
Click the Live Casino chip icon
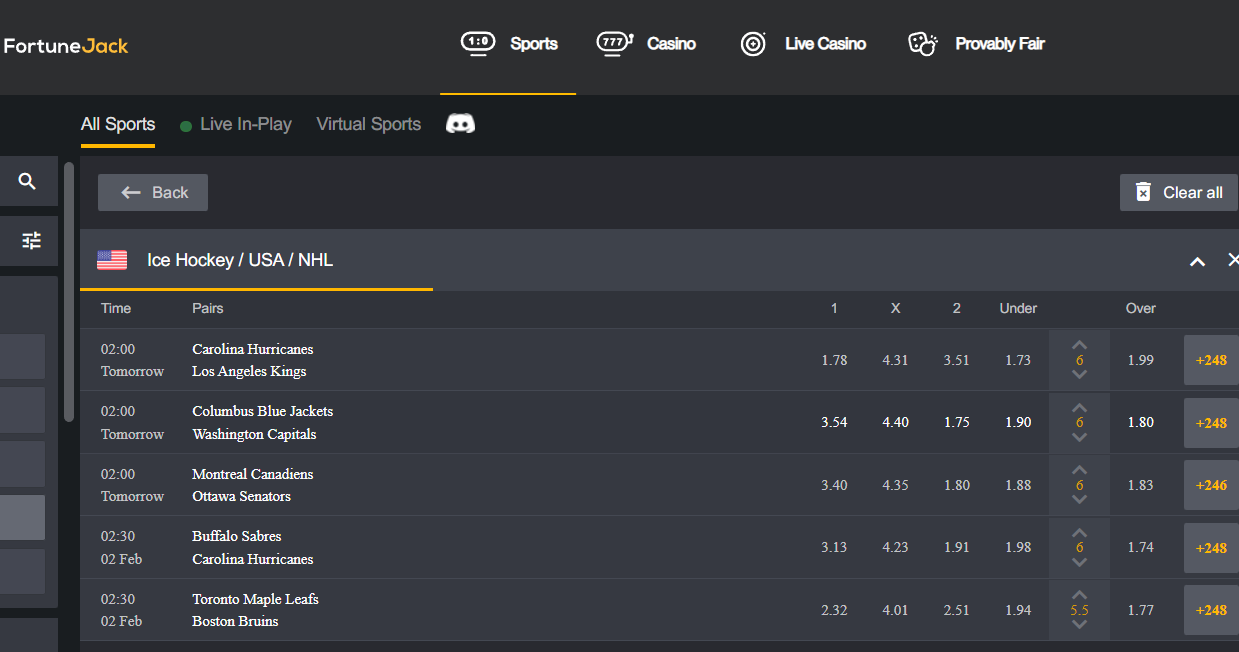pyautogui.click(x=753, y=44)
